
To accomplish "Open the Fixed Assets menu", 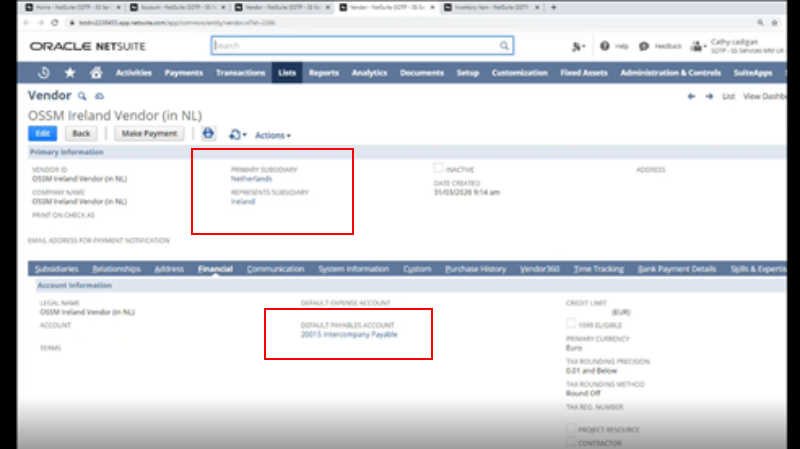I will tap(584, 73).
